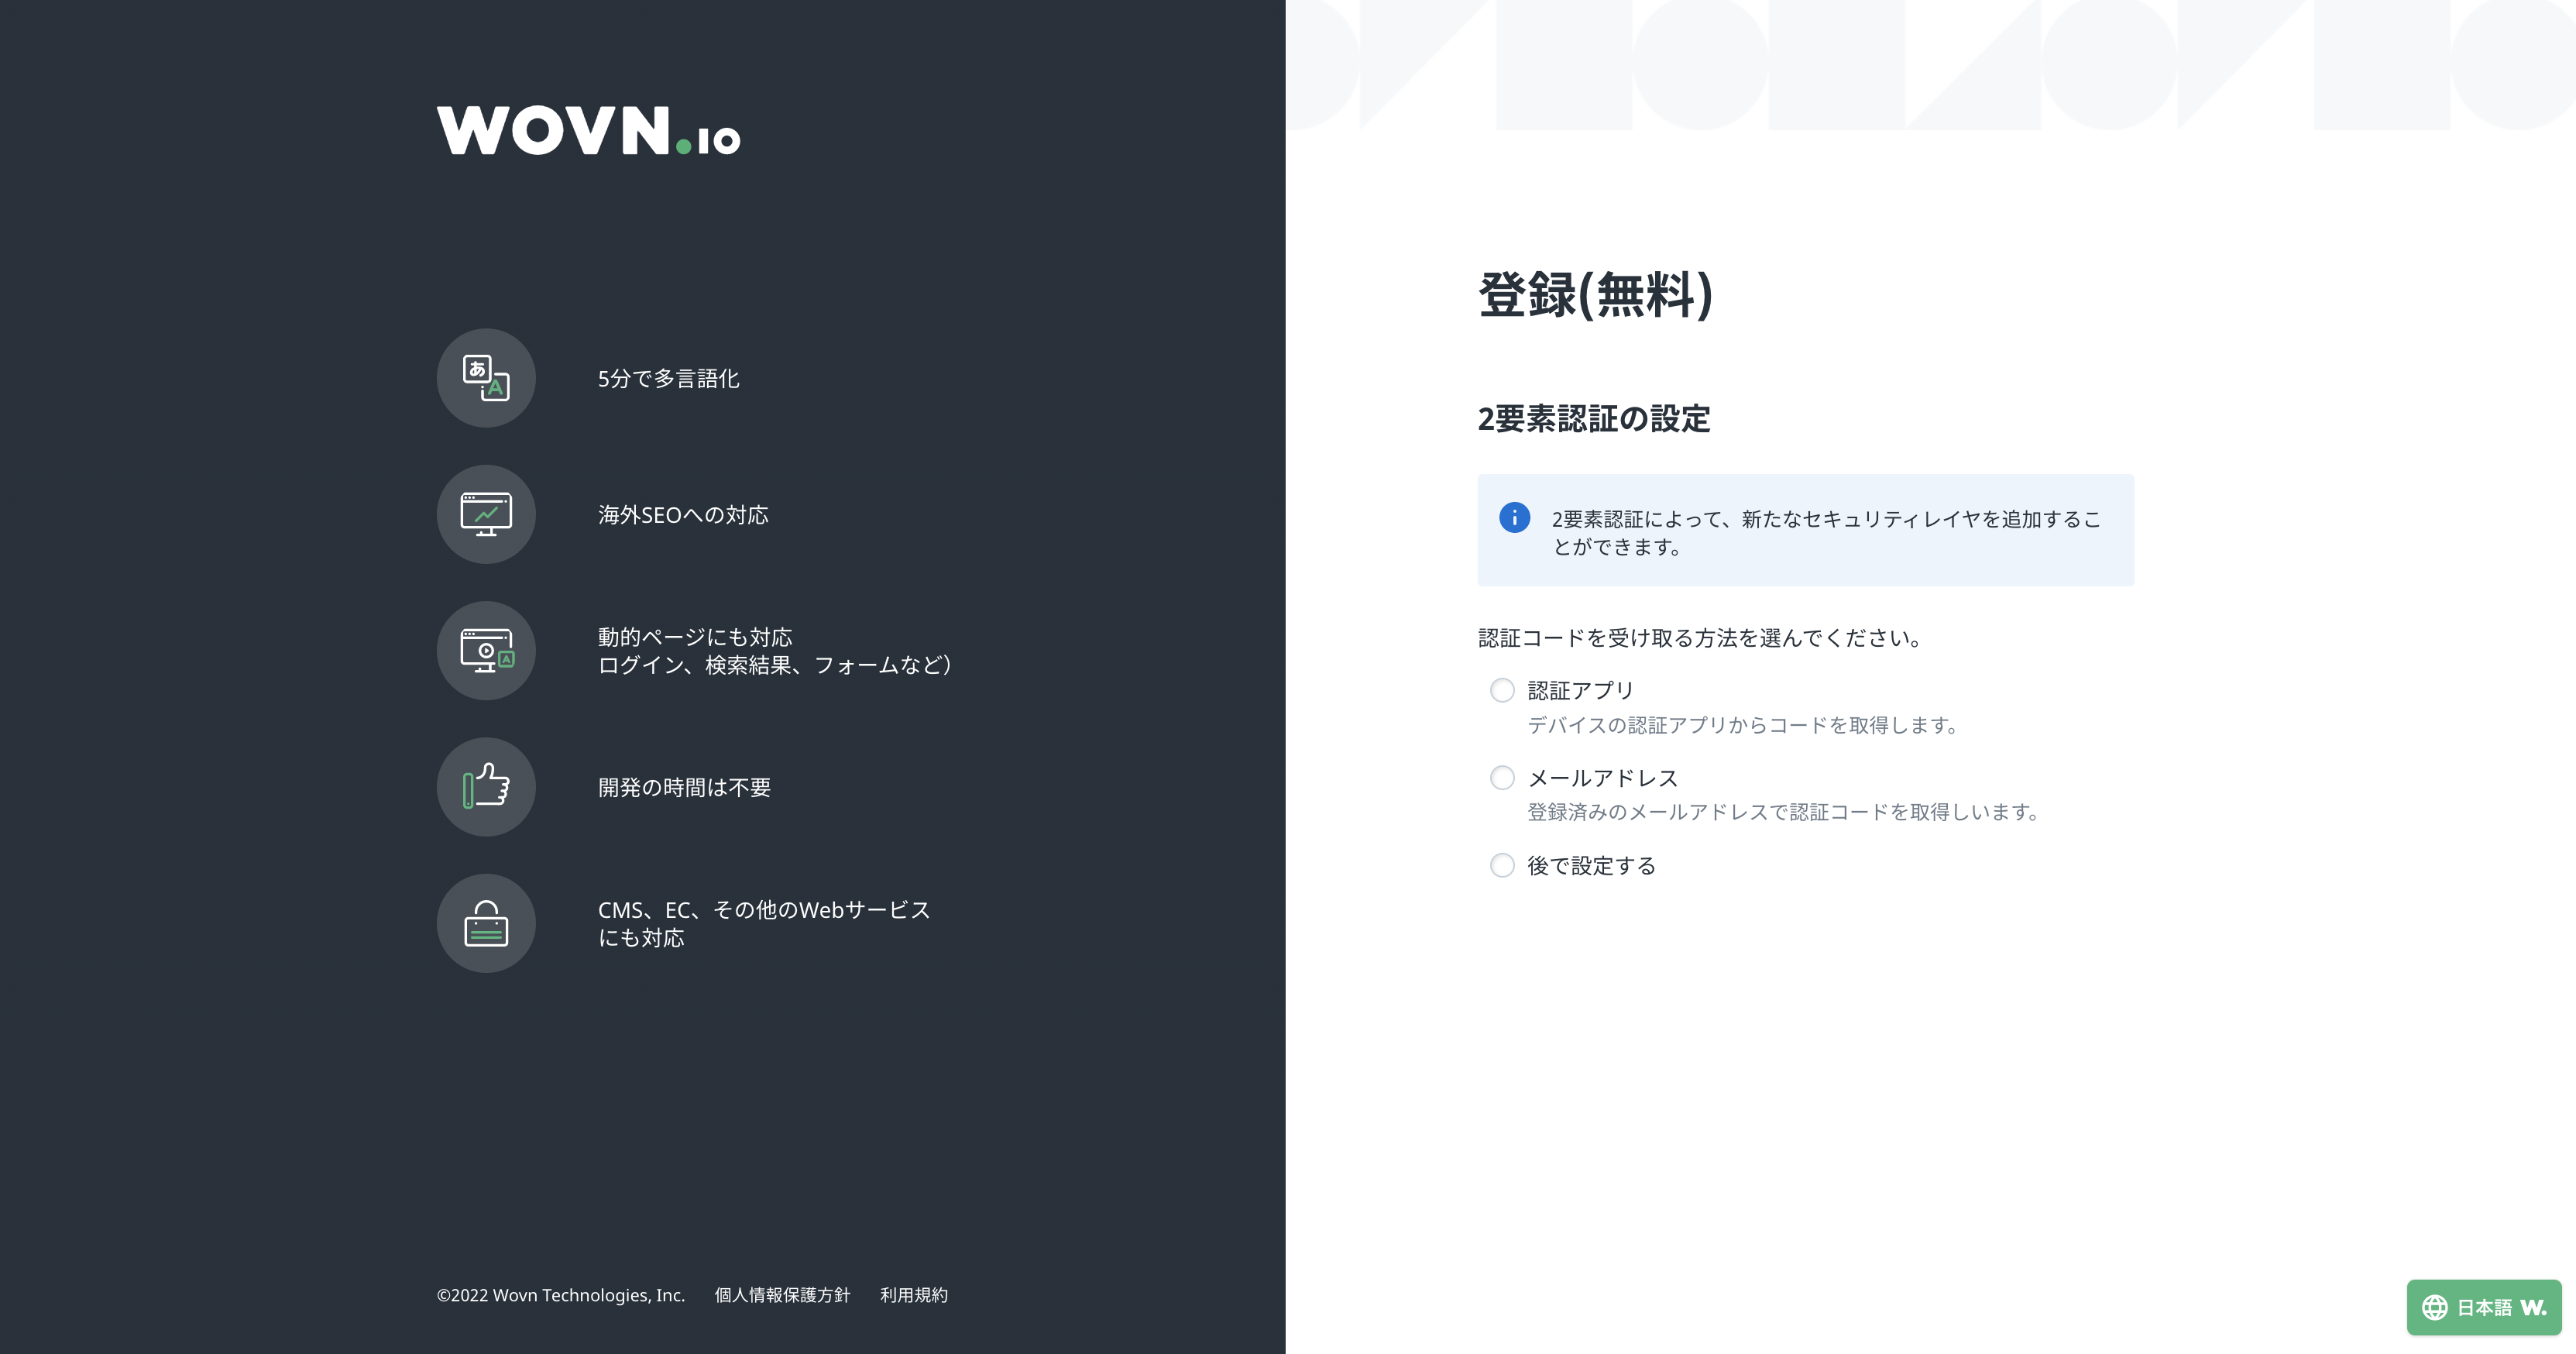Click the globe icon in the language widget
This screenshot has height=1354, width=2576.
2434,1307
